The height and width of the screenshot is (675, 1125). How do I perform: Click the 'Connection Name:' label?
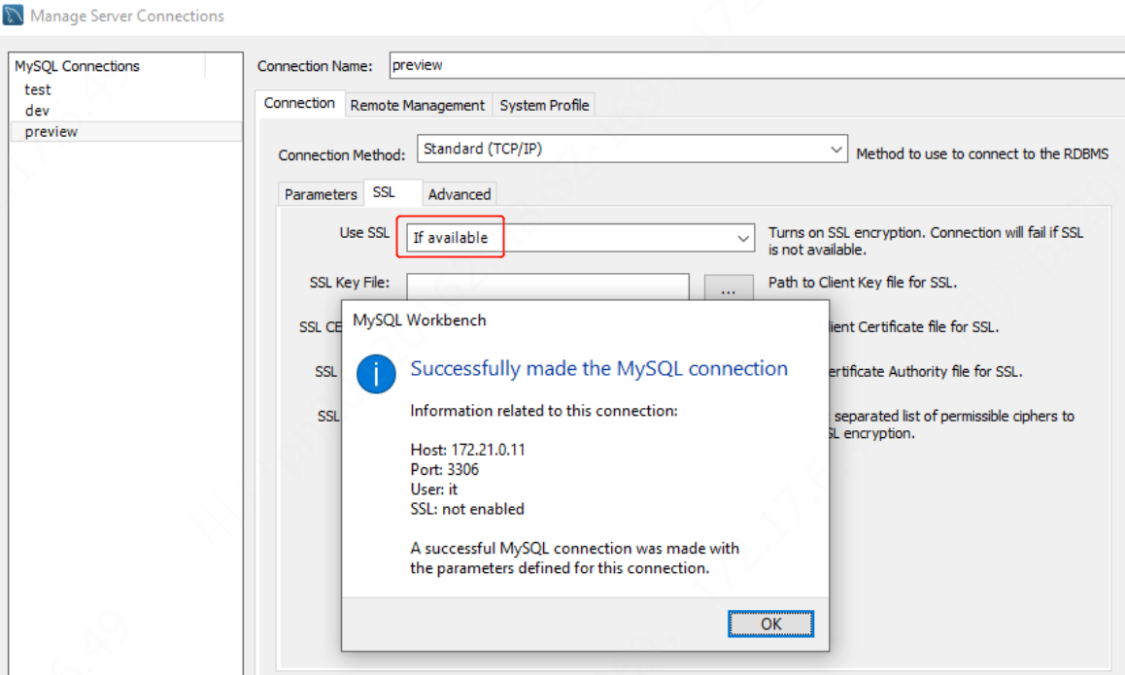(x=315, y=66)
